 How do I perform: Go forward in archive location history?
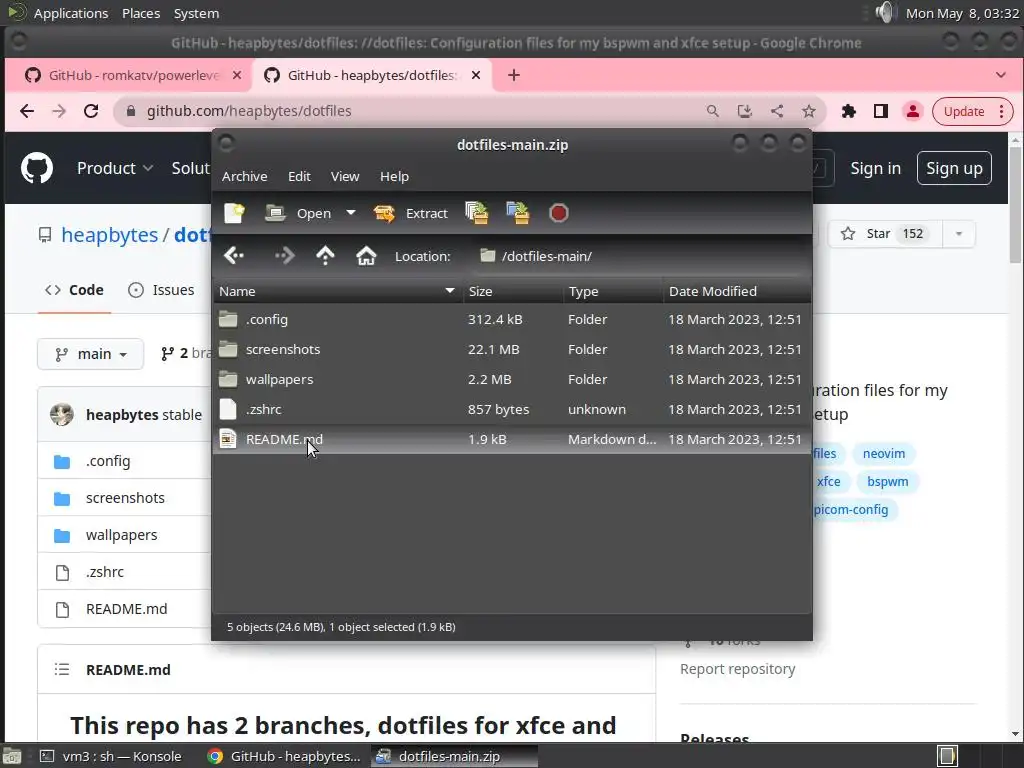click(x=284, y=255)
